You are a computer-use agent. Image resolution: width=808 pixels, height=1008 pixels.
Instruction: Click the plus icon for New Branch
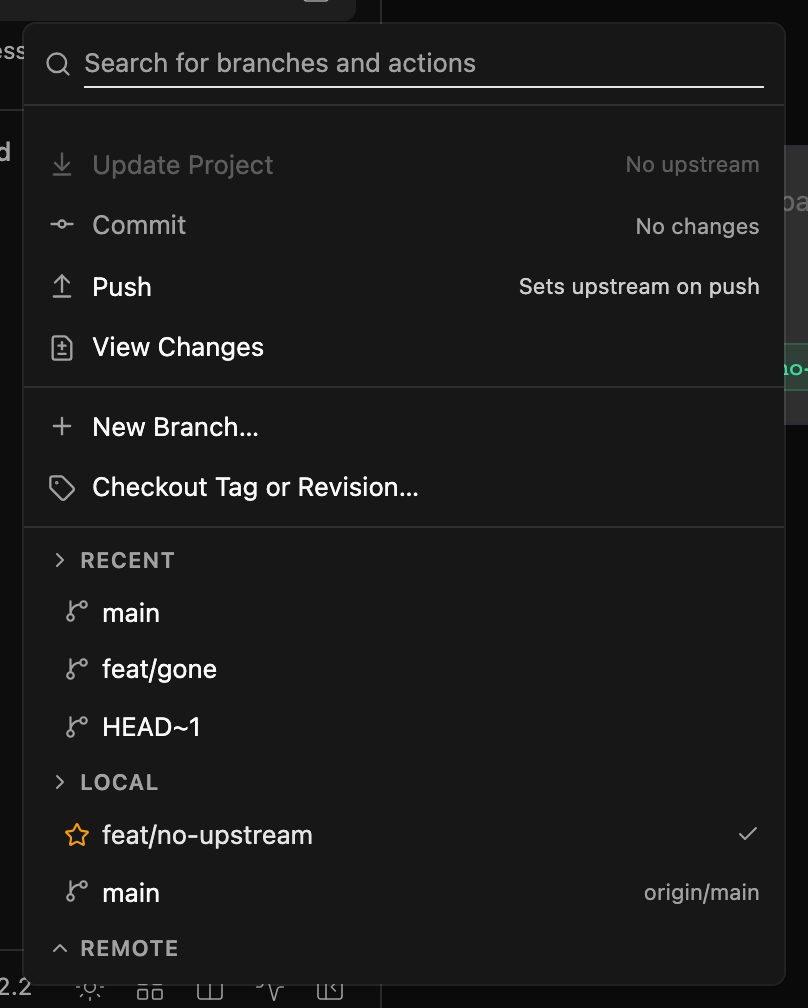[x=62, y=426]
